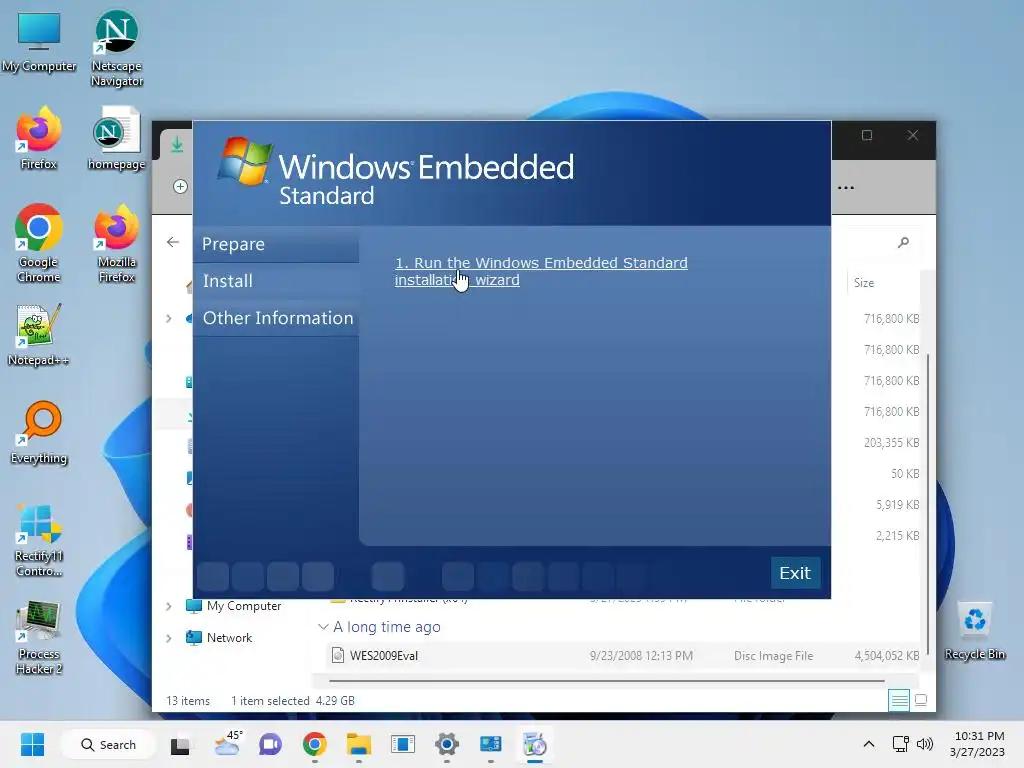This screenshot has height=768, width=1024.
Task: Click Explorer's back arrow button
Action: (172, 242)
